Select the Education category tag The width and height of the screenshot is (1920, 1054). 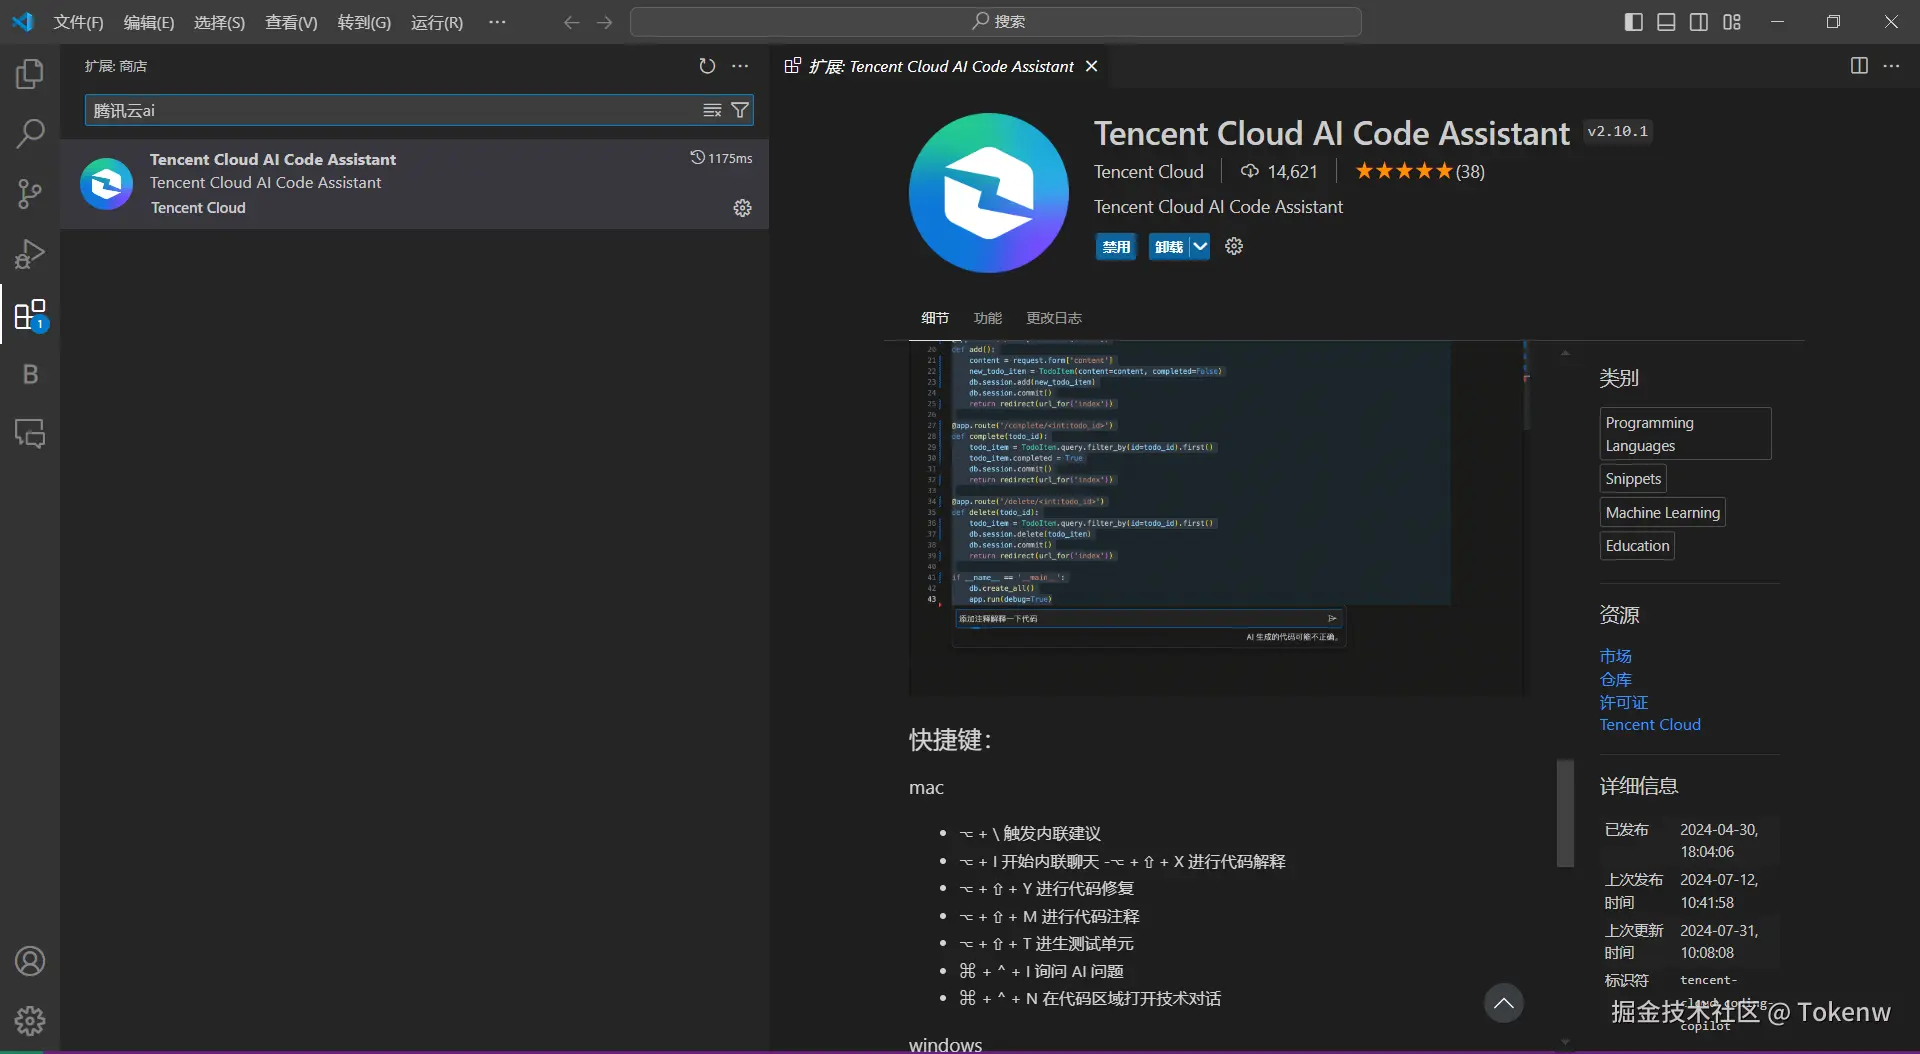click(x=1637, y=546)
